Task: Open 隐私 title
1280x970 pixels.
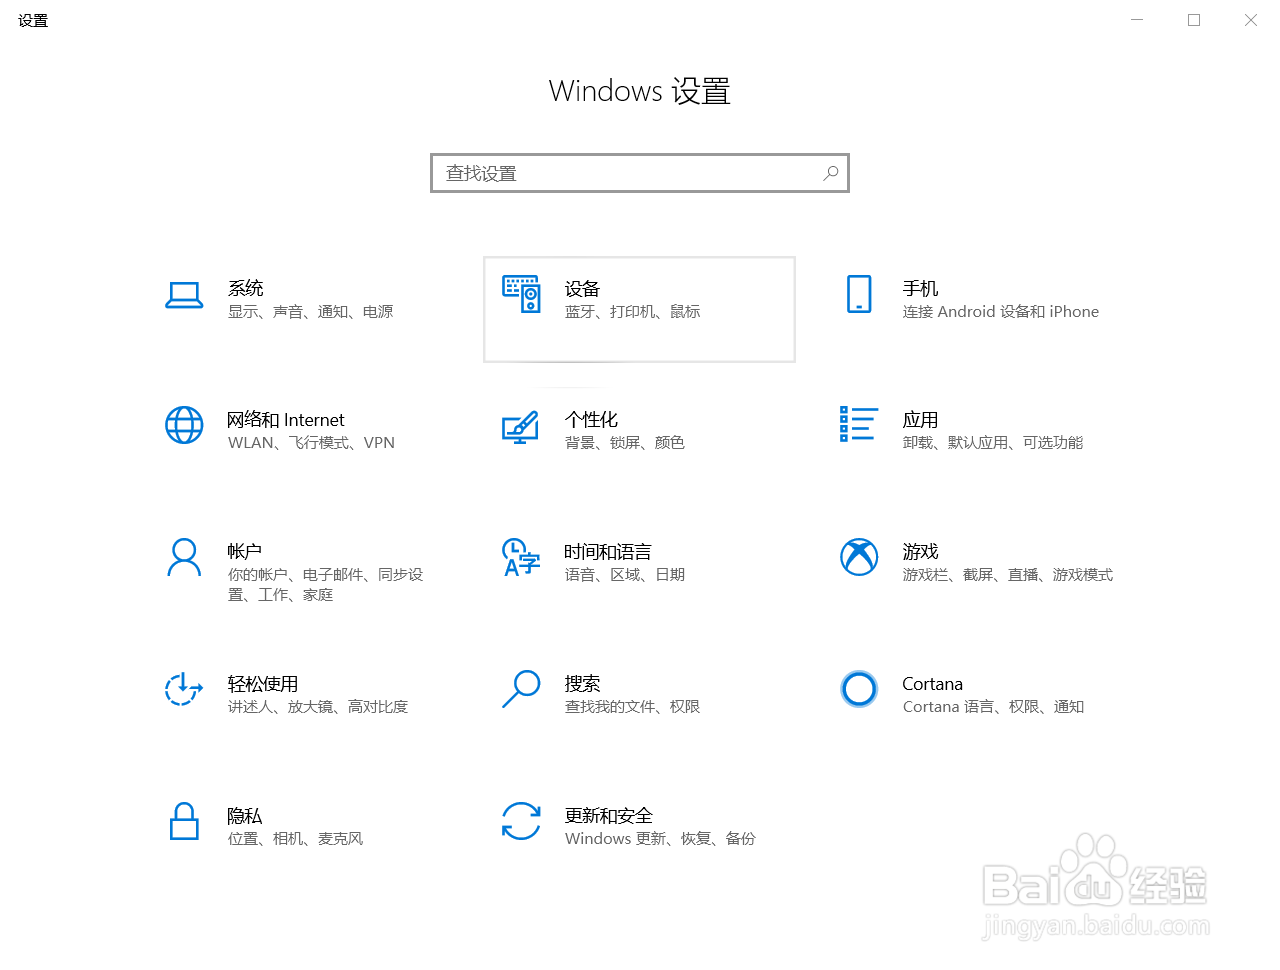Action: coord(244,816)
